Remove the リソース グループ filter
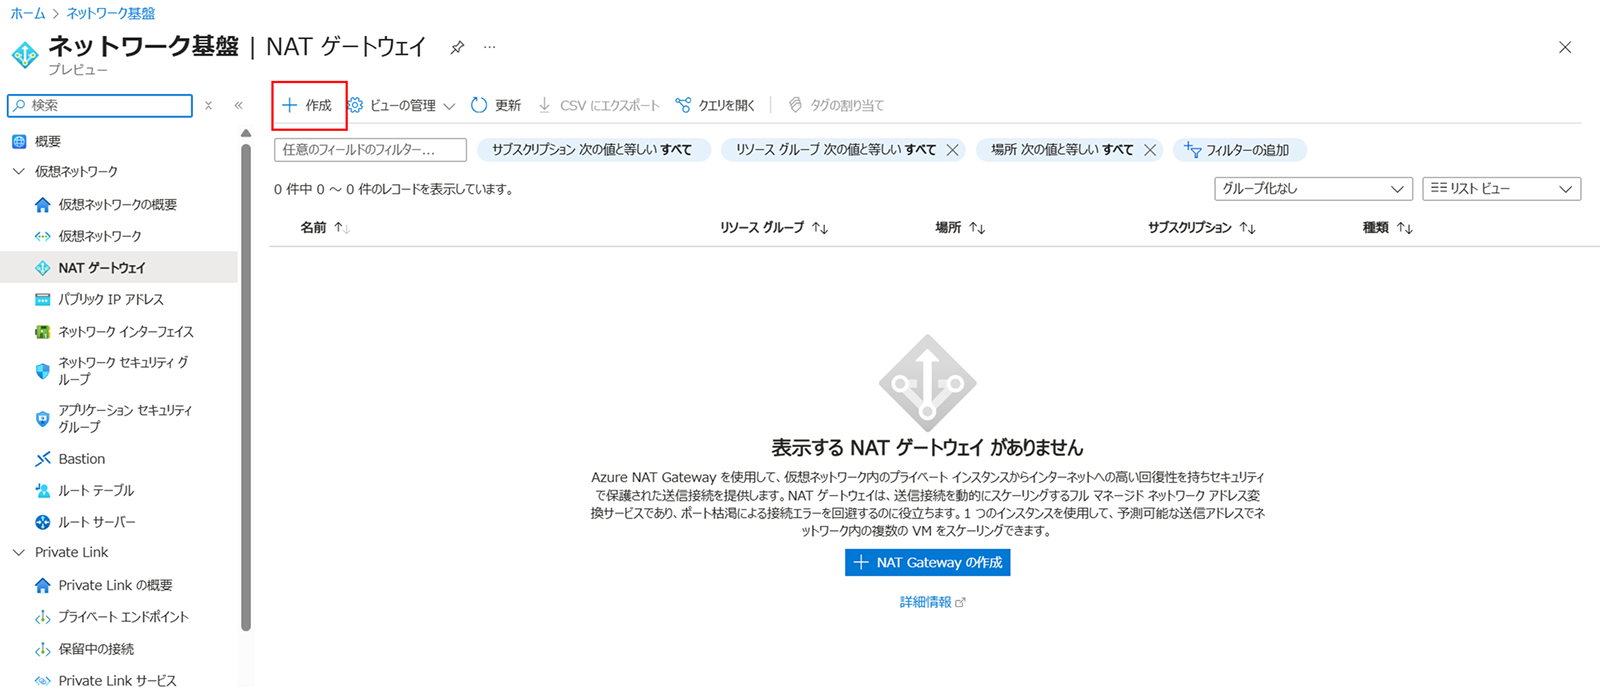The width and height of the screenshot is (1600, 690). coord(953,150)
